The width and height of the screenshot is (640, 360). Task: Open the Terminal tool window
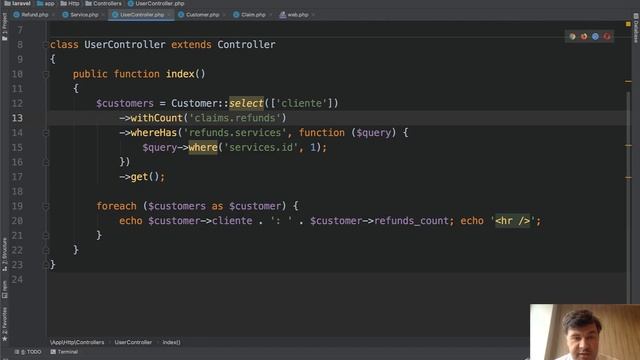point(64,352)
